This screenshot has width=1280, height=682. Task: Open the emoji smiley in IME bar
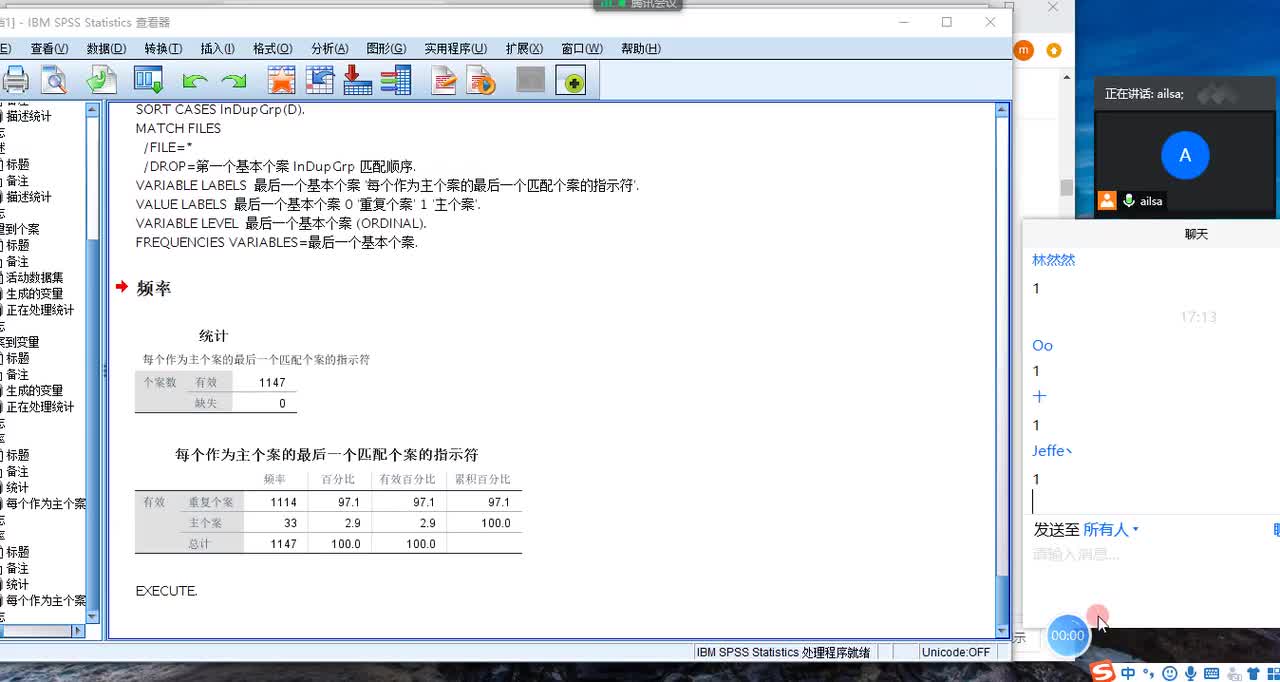[x=1170, y=673]
